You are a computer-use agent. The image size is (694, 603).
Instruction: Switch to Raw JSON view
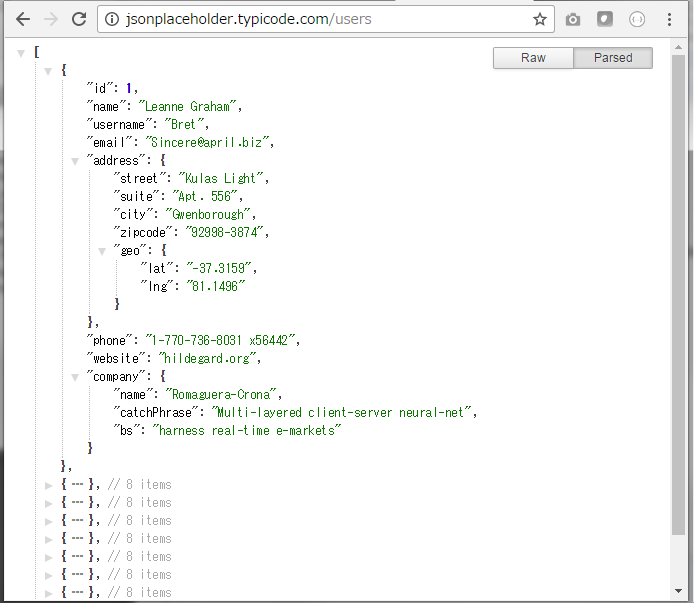[x=533, y=58]
